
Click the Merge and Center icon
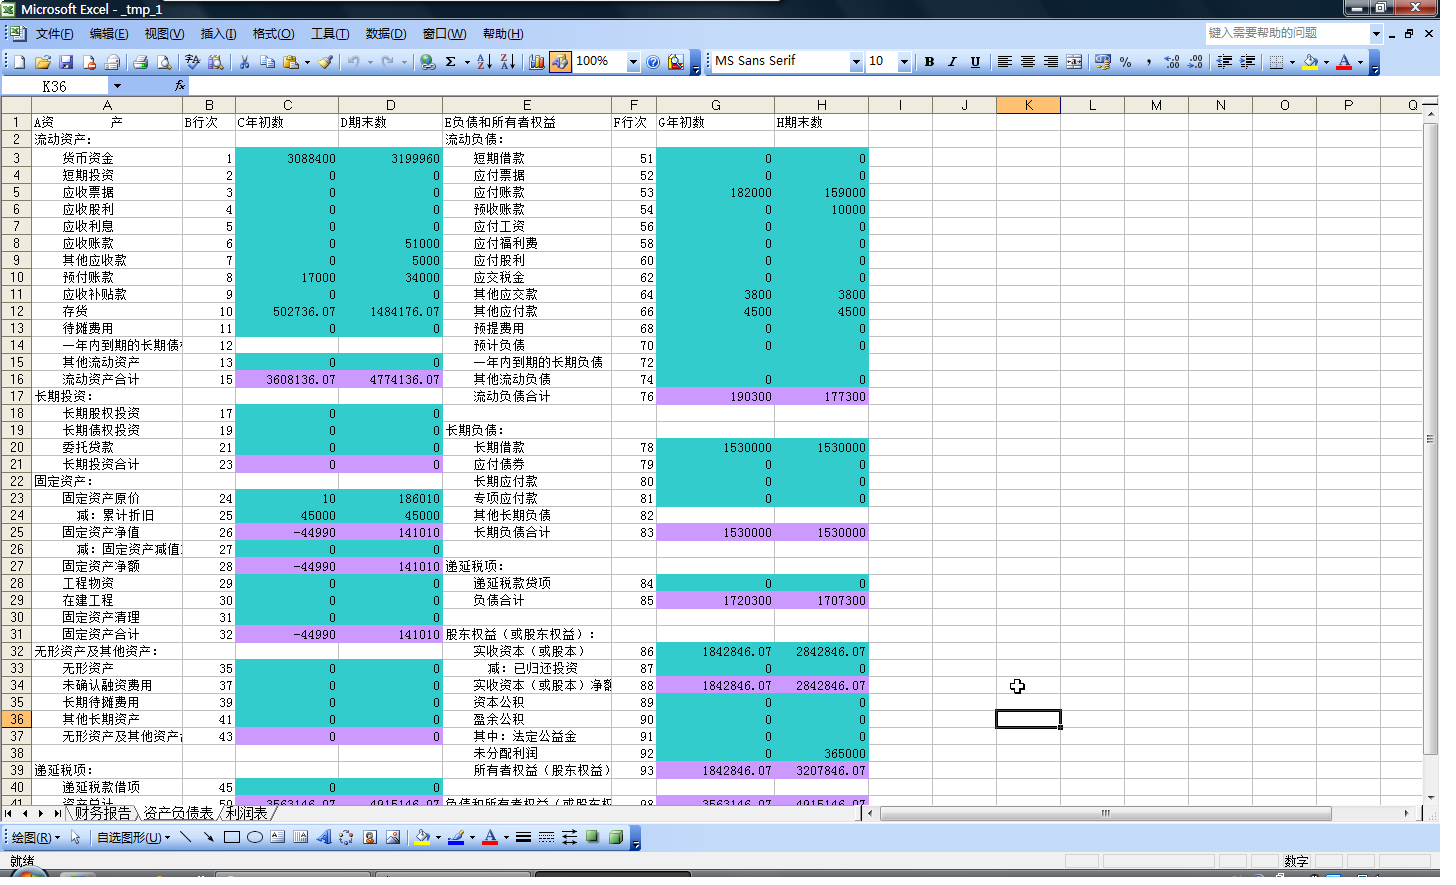(x=1074, y=62)
